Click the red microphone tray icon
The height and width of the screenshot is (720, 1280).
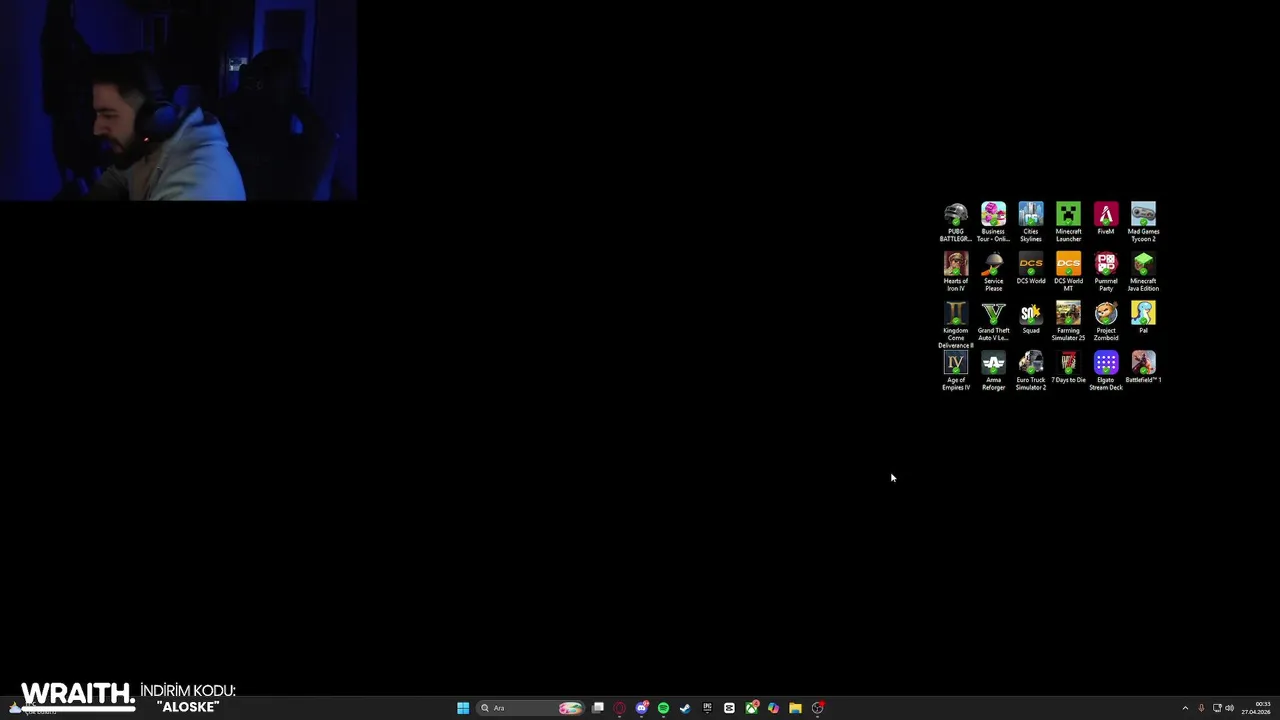click(1201, 708)
